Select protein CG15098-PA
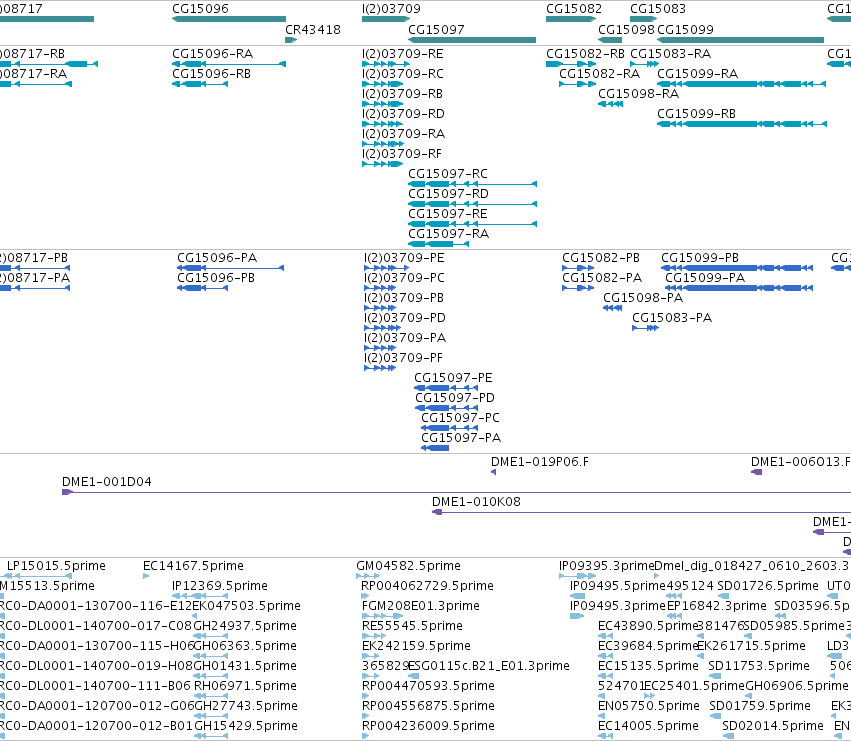 [x=643, y=298]
